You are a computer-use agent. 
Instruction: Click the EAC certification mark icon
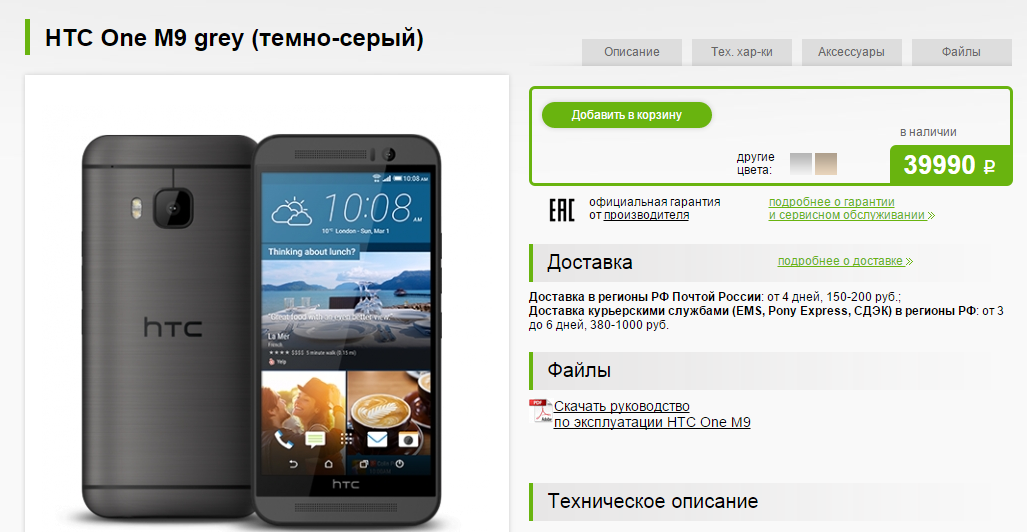[x=561, y=210]
